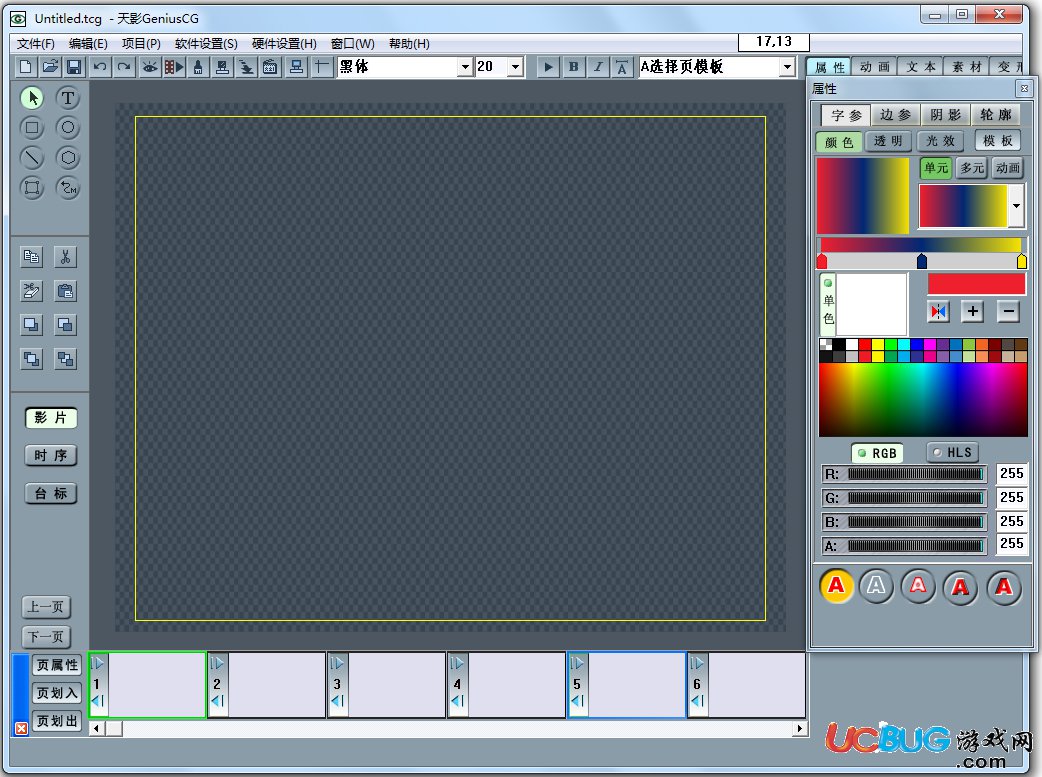This screenshot has width=1042, height=777.
Task: Select page 3 thumbnail in timeline
Action: coord(386,685)
